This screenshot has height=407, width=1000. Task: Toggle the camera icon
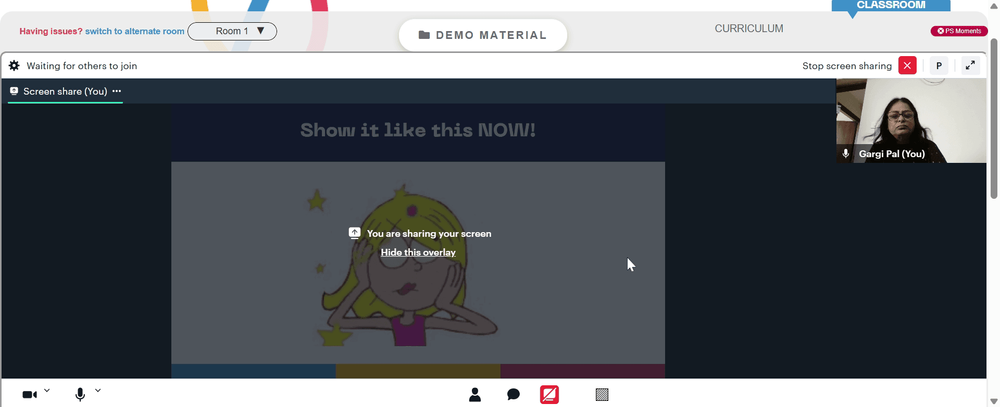(29, 395)
